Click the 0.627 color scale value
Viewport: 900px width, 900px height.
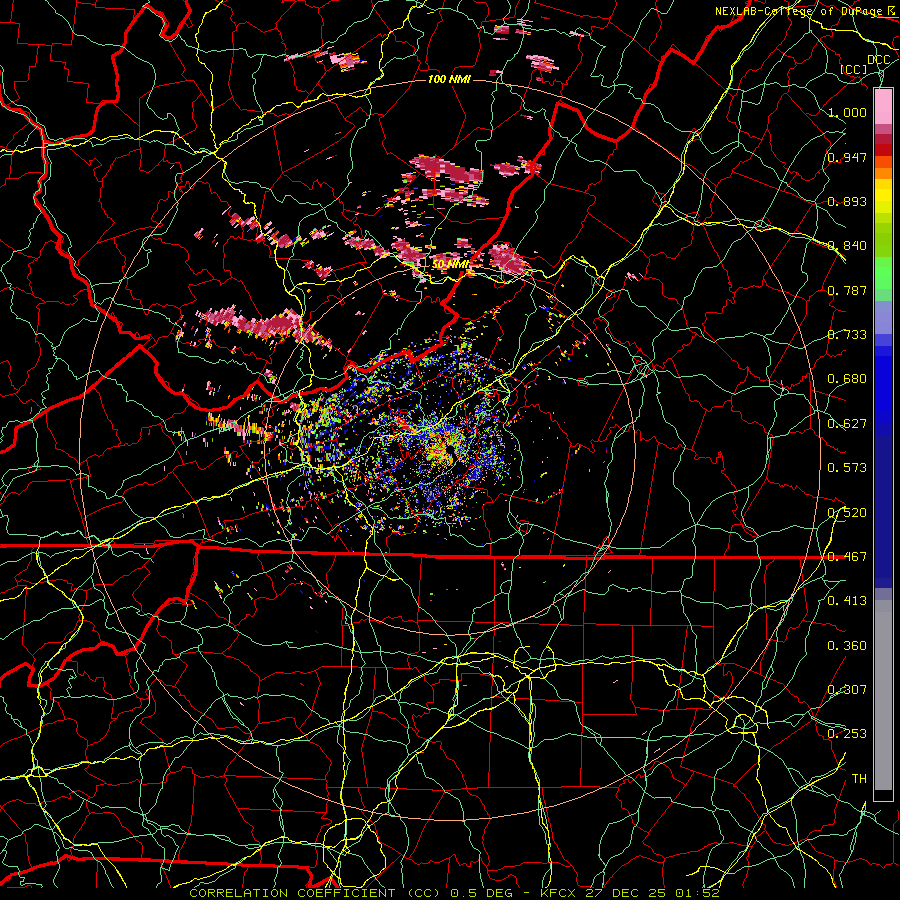coord(847,424)
